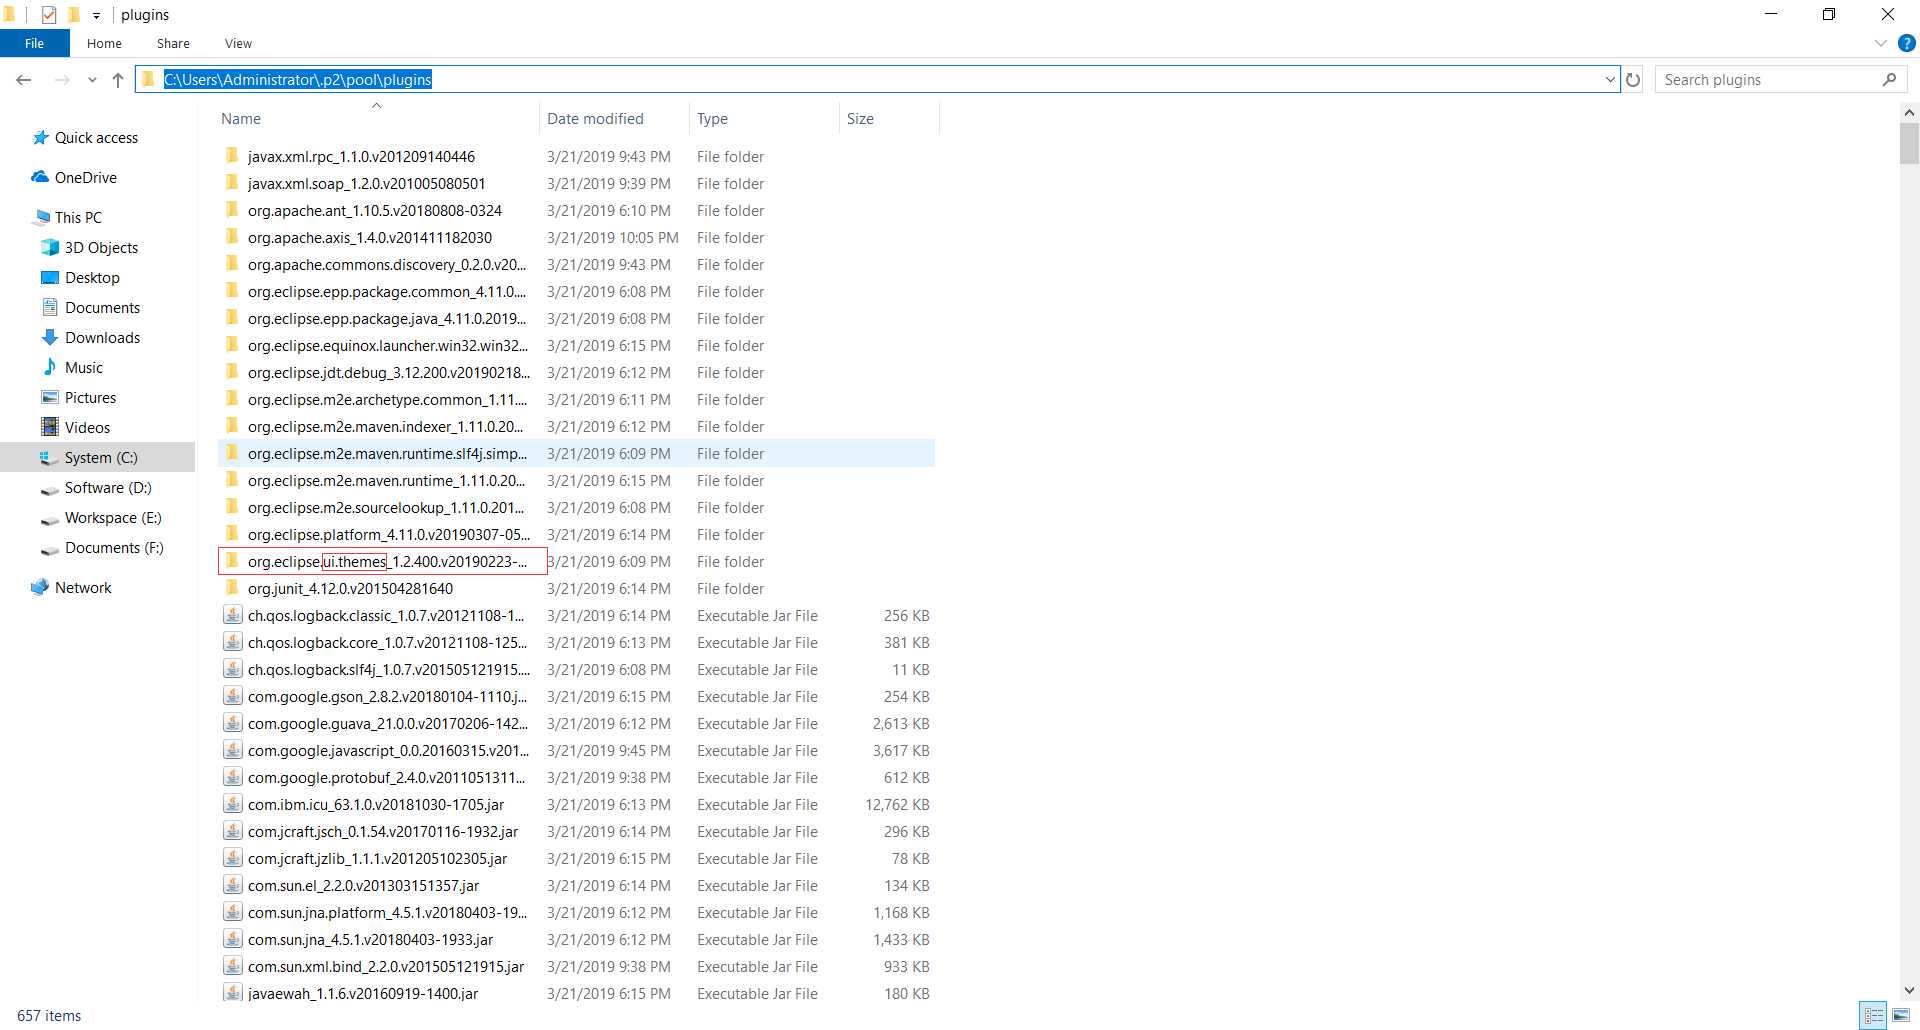Select com.google.protobuf_2.4.0 file name
The height and width of the screenshot is (1030, 1920).
click(386, 778)
